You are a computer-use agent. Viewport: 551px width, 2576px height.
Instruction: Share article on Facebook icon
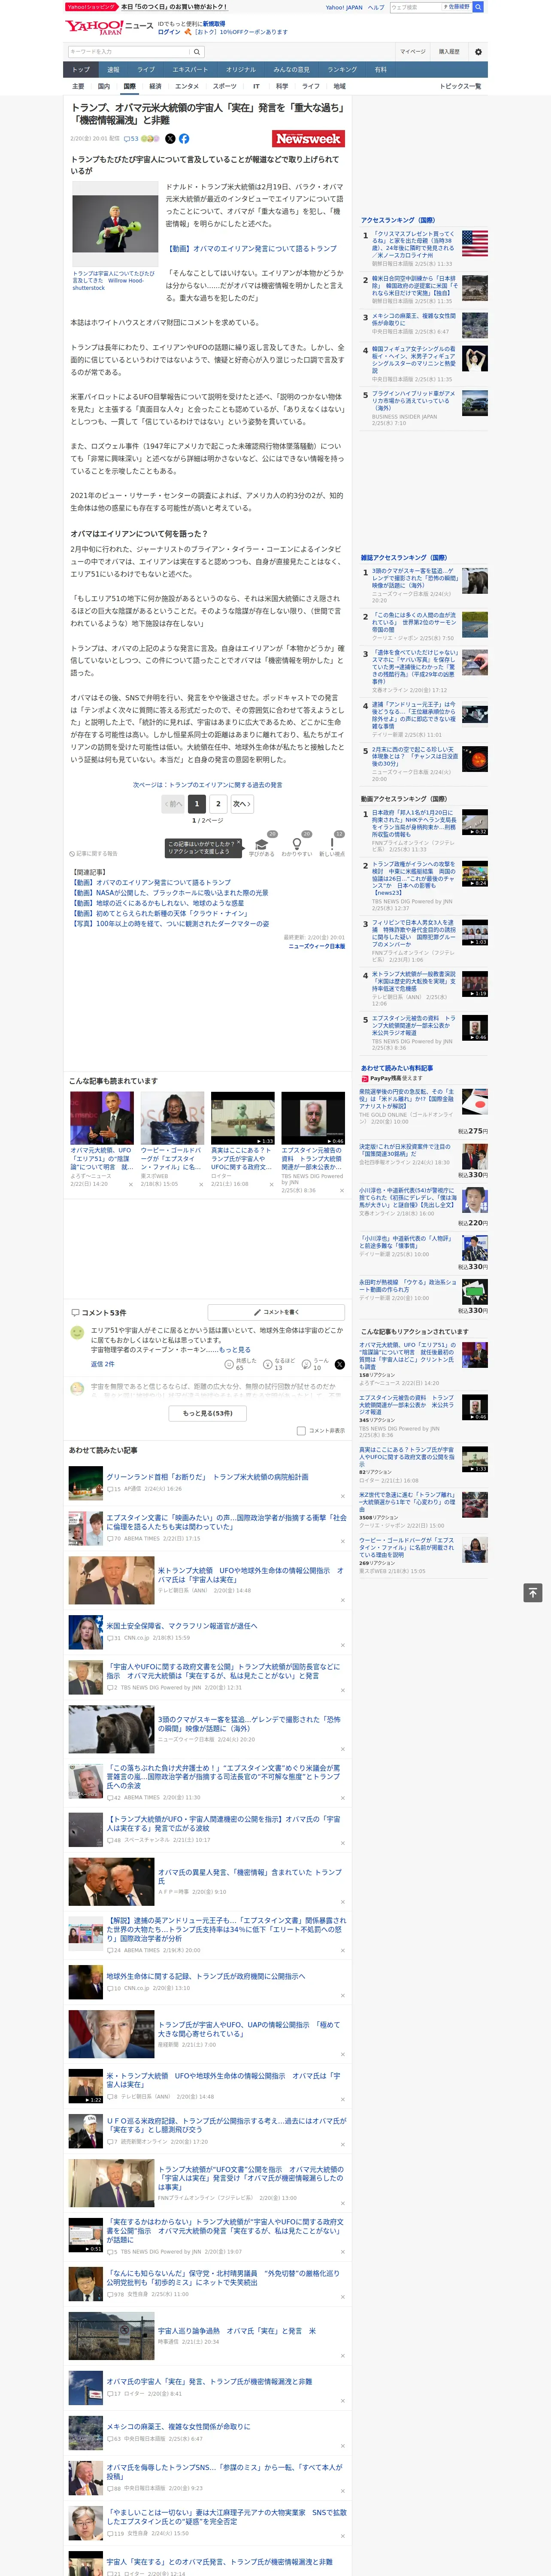pyautogui.click(x=184, y=139)
